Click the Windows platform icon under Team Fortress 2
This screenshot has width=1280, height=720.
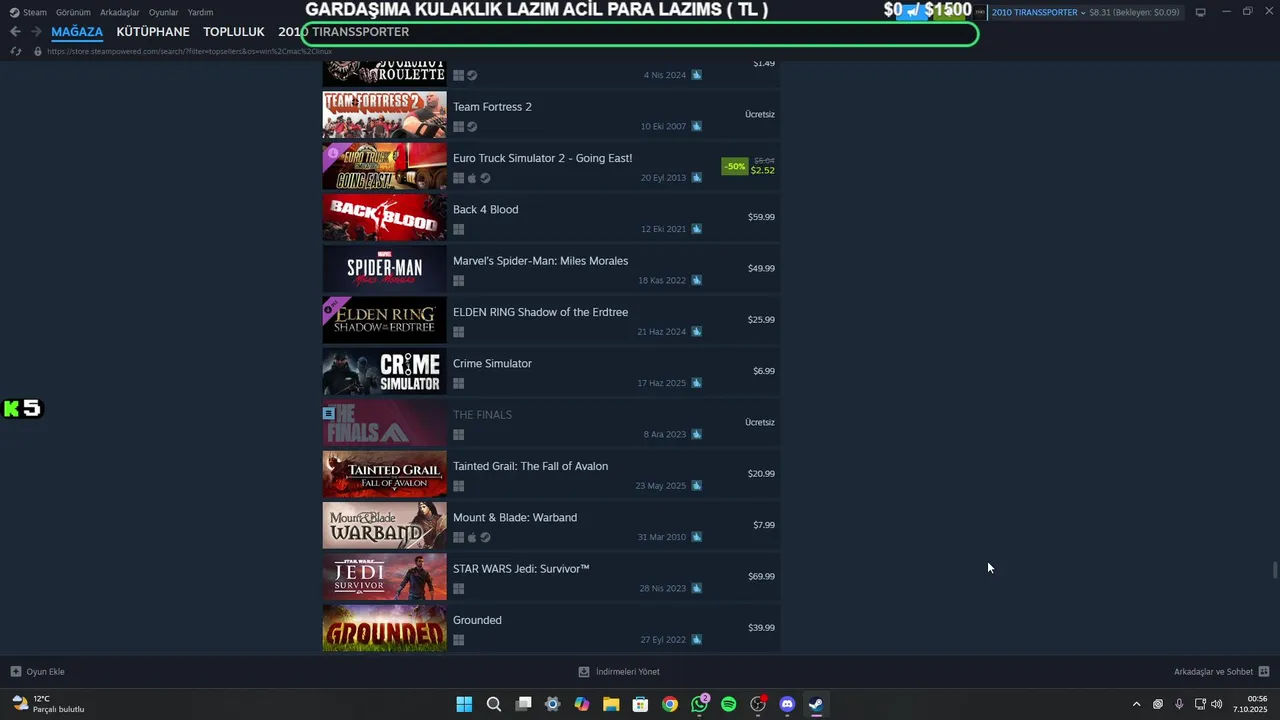pyautogui.click(x=458, y=127)
